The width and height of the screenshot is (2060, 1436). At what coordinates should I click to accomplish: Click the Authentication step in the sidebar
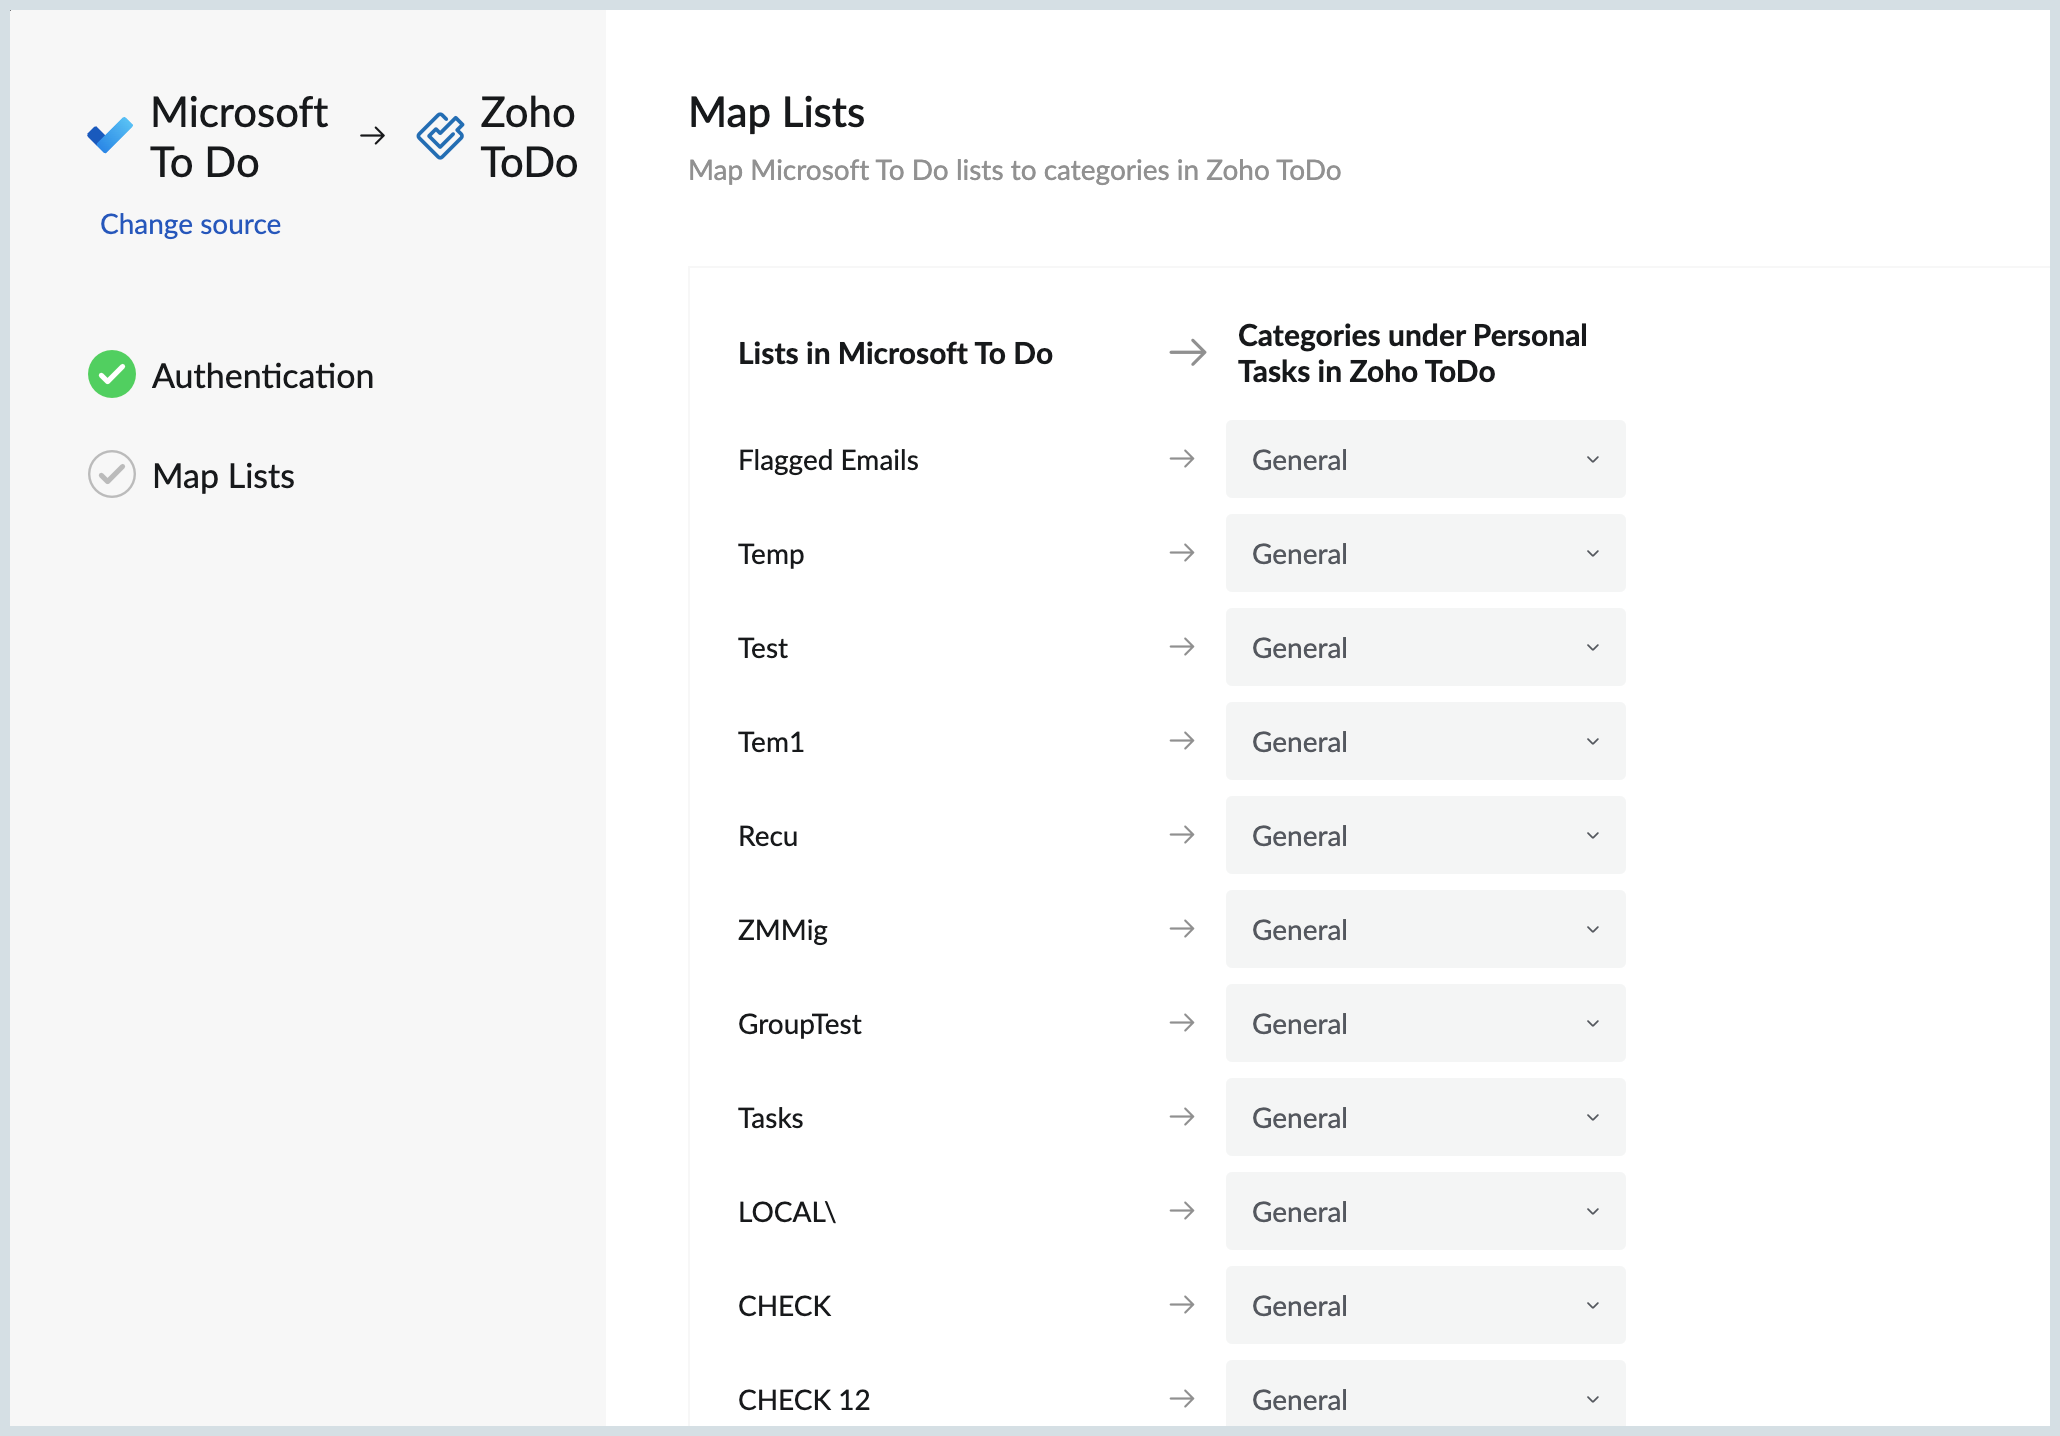point(263,376)
